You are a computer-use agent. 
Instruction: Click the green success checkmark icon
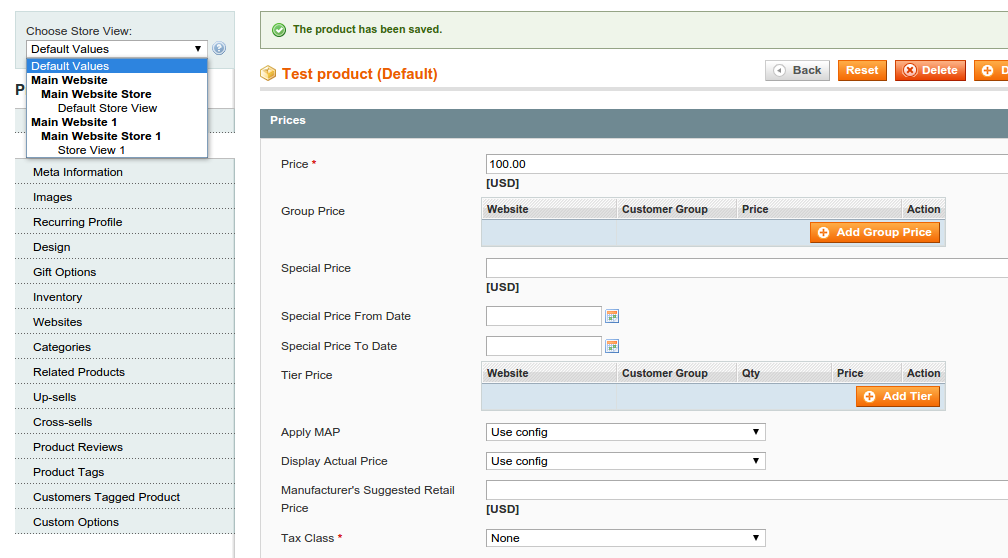[279, 30]
